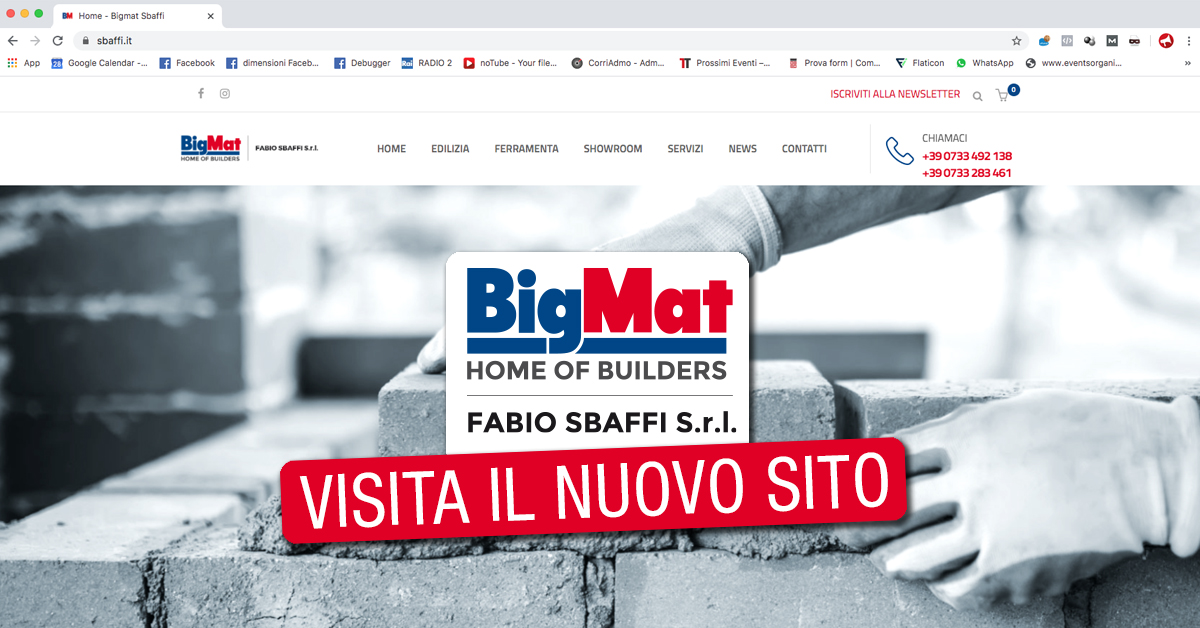Go back with the browser back arrow

[x=13, y=41]
